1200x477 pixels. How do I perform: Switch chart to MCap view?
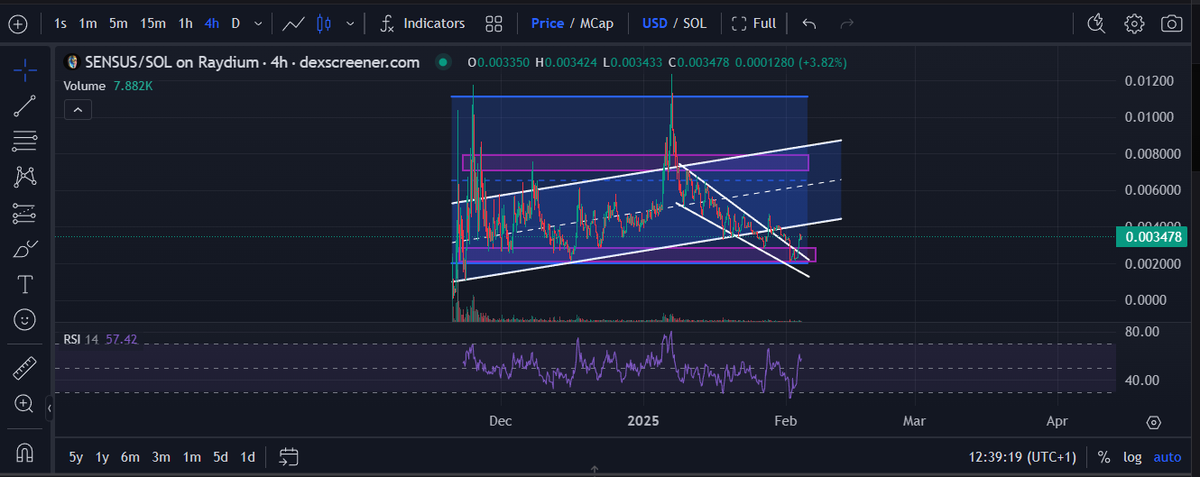pos(598,23)
